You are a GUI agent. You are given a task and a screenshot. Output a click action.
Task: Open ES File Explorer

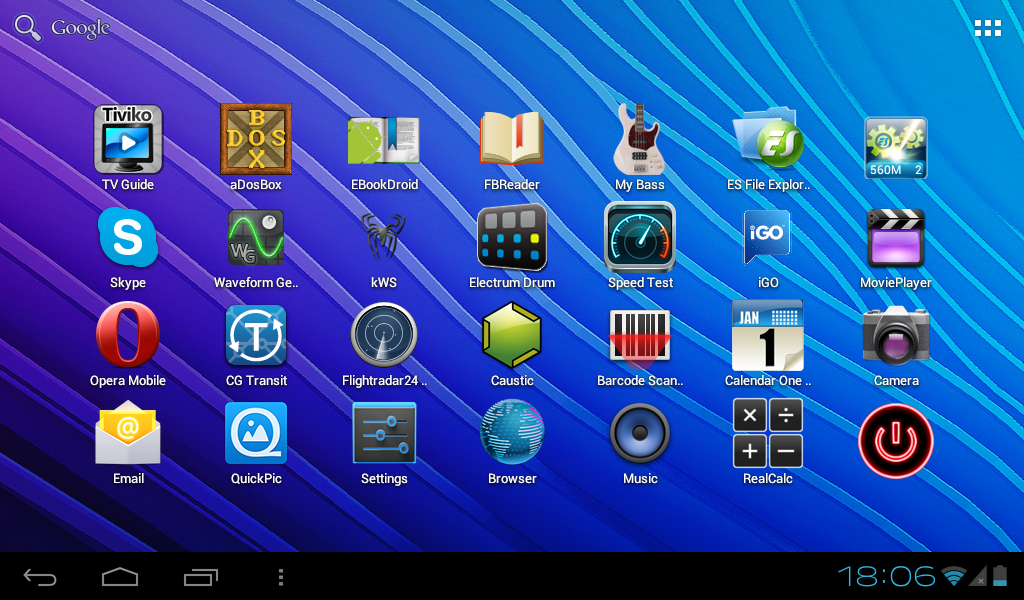[x=768, y=139]
